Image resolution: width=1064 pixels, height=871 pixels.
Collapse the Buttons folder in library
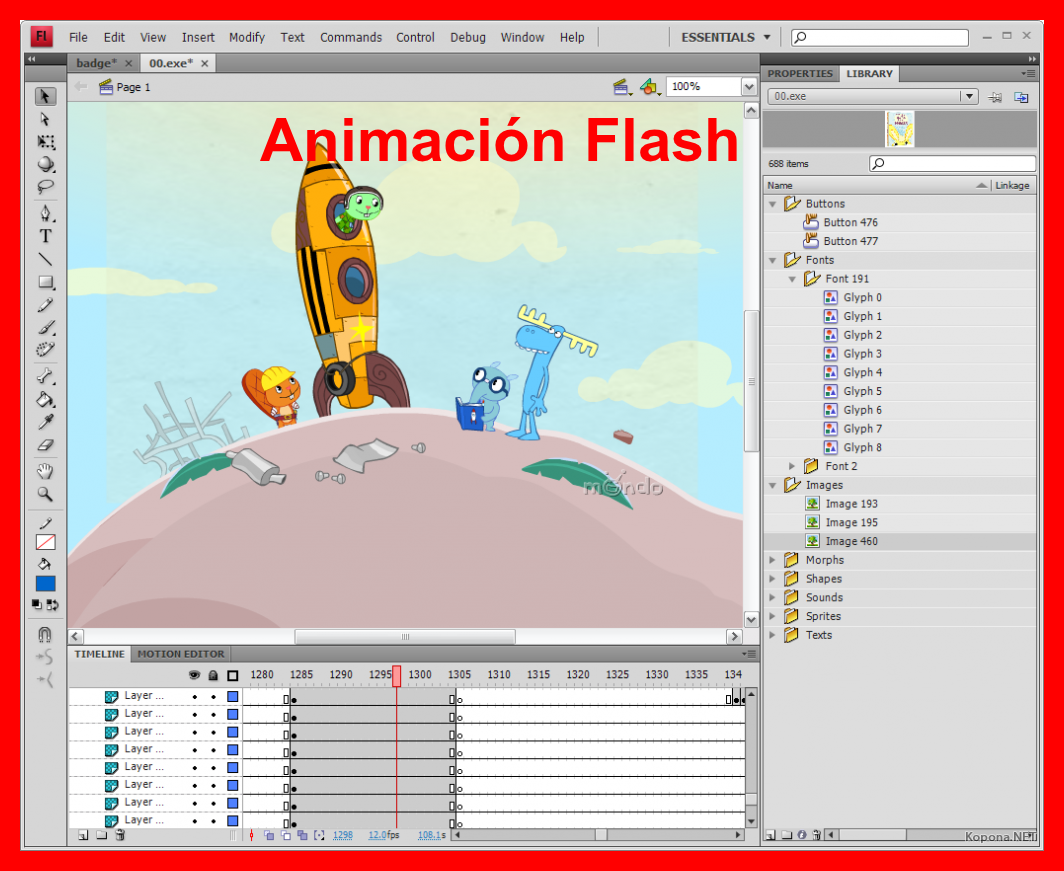(x=772, y=204)
